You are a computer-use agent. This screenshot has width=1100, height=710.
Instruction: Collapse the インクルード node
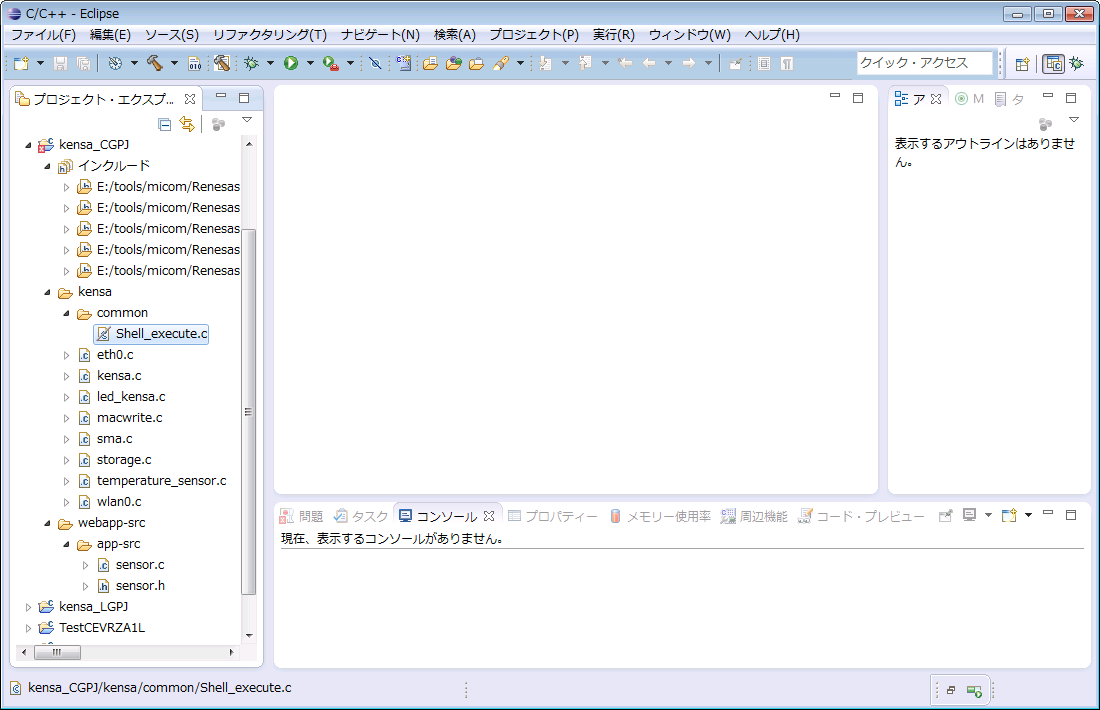click(48, 166)
